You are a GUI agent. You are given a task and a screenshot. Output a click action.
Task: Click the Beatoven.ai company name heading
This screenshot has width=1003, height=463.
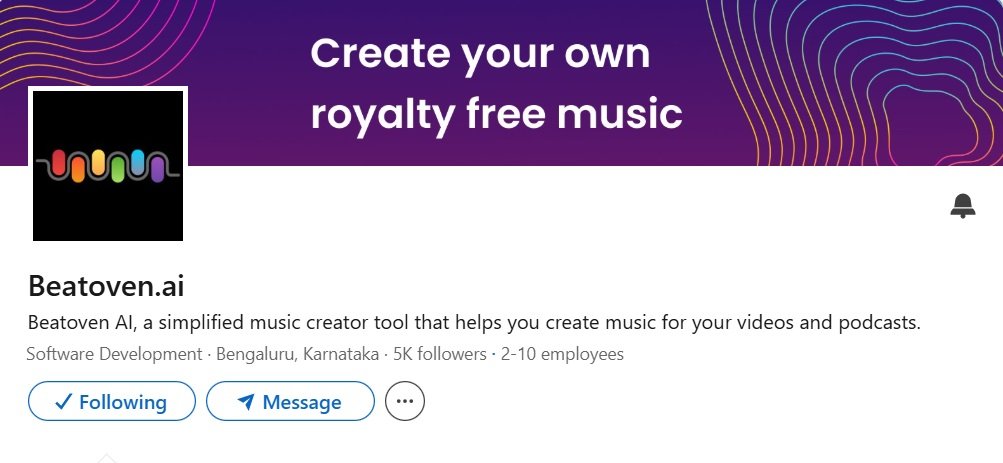click(x=106, y=286)
